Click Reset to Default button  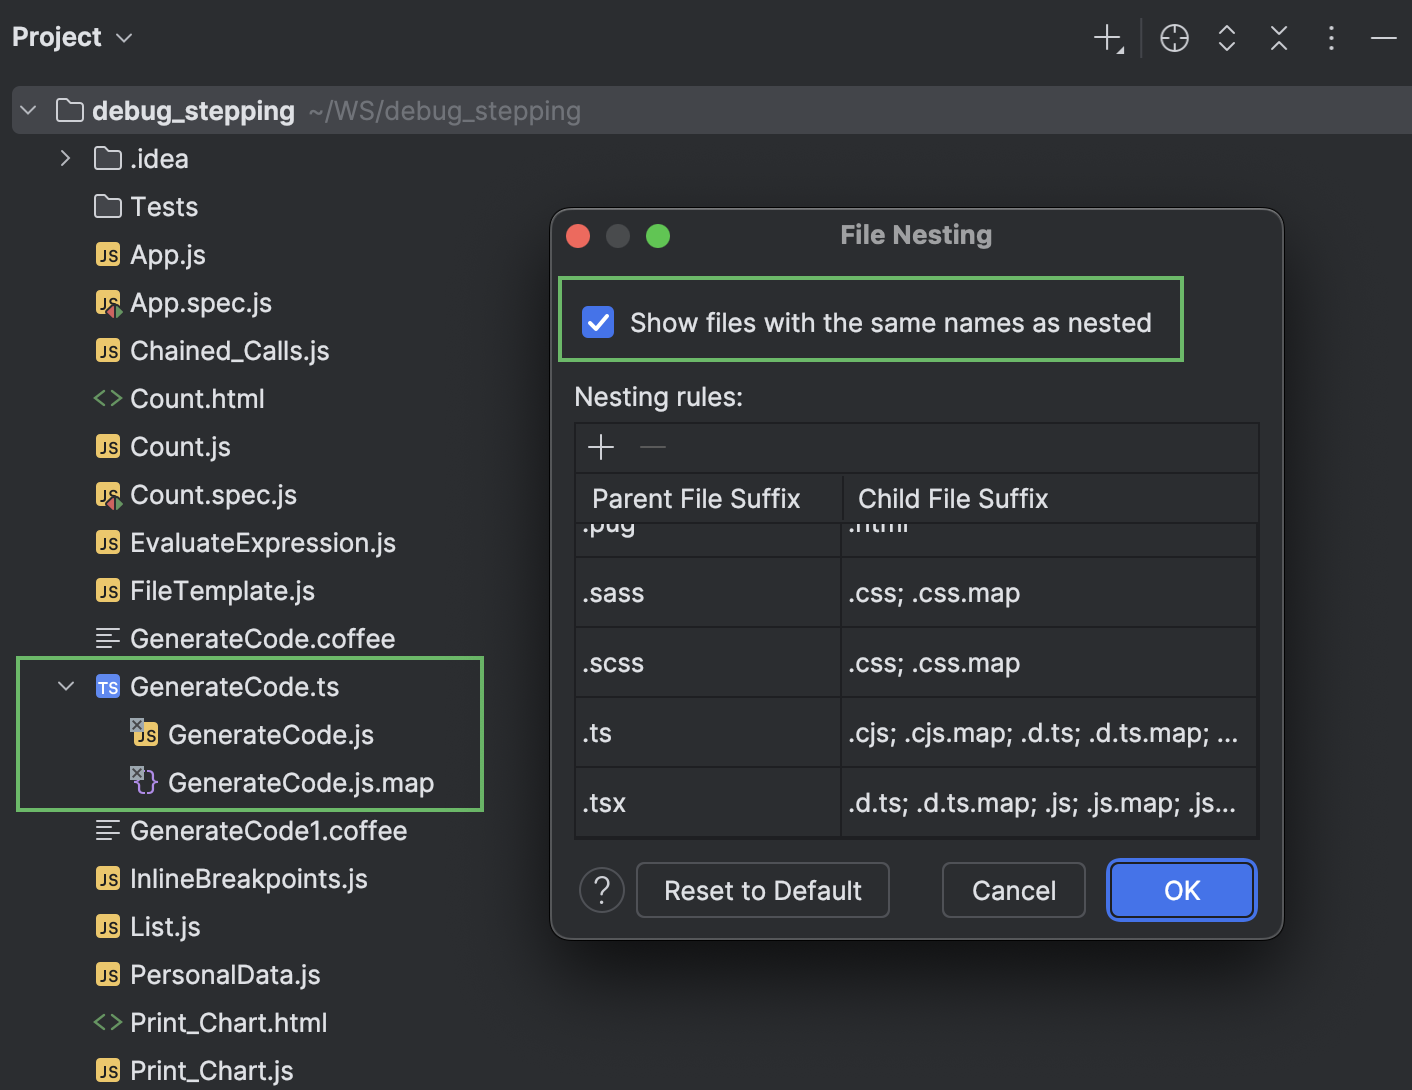click(763, 890)
